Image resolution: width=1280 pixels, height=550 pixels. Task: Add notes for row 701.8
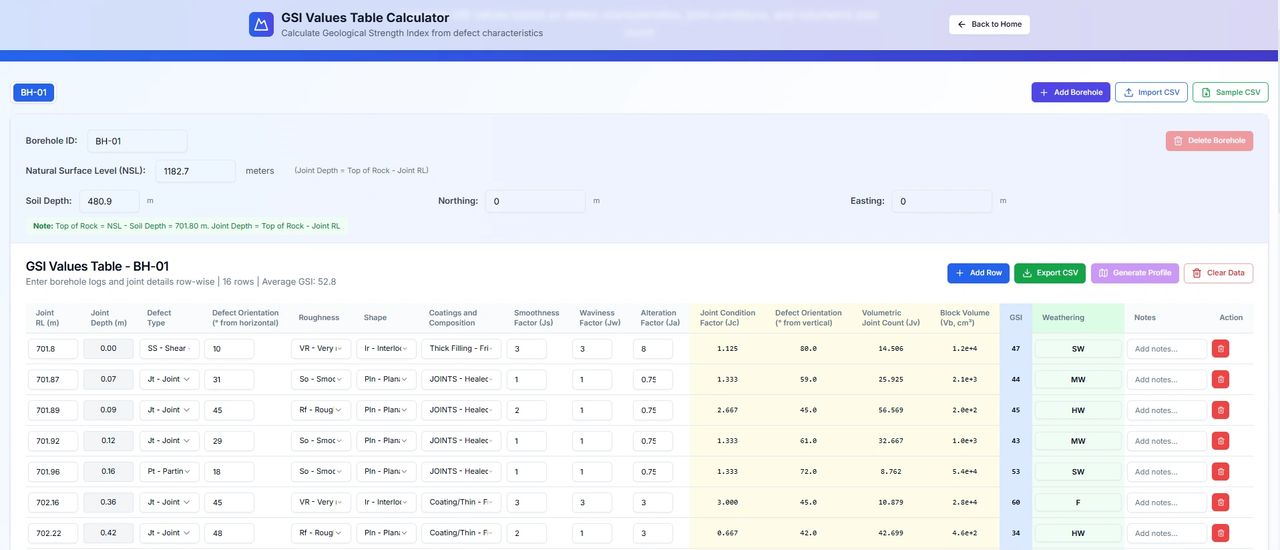[1167, 349]
